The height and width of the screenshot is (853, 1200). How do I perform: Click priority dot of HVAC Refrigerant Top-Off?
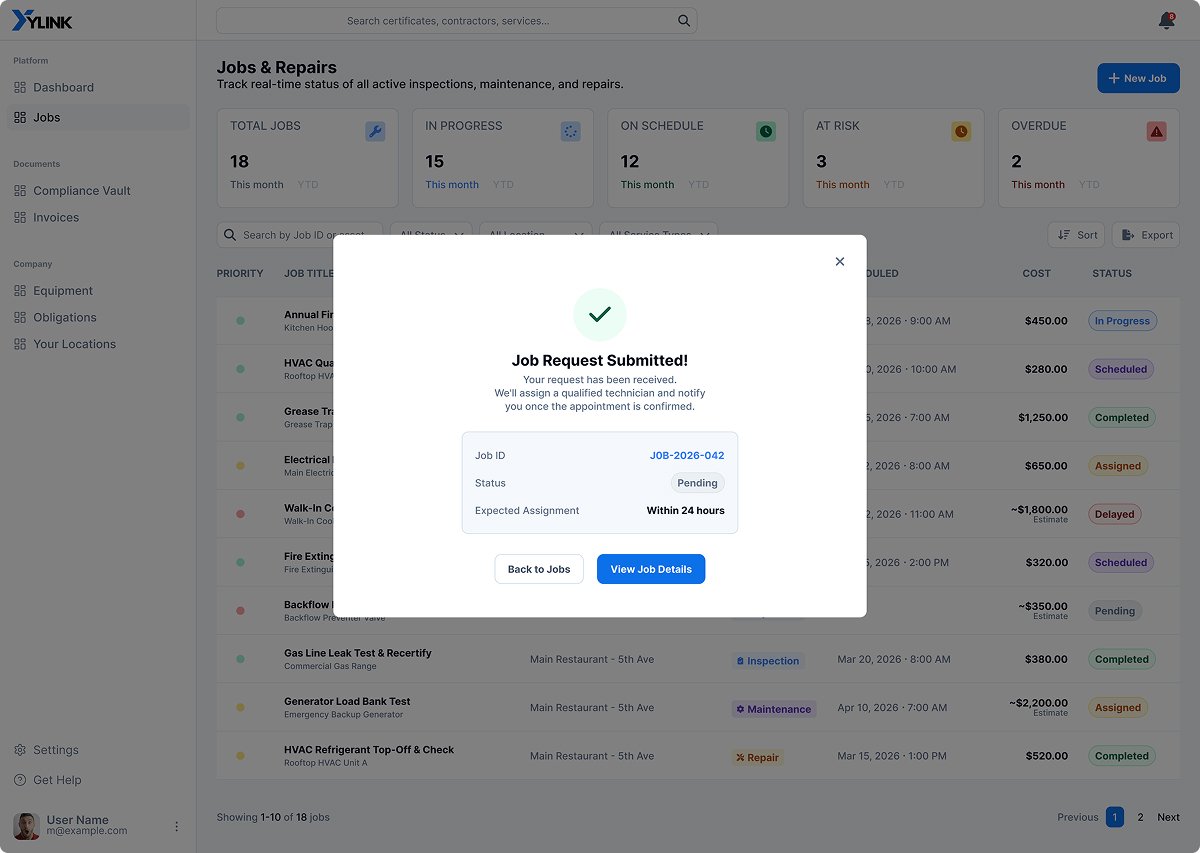pyautogui.click(x=240, y=756)
